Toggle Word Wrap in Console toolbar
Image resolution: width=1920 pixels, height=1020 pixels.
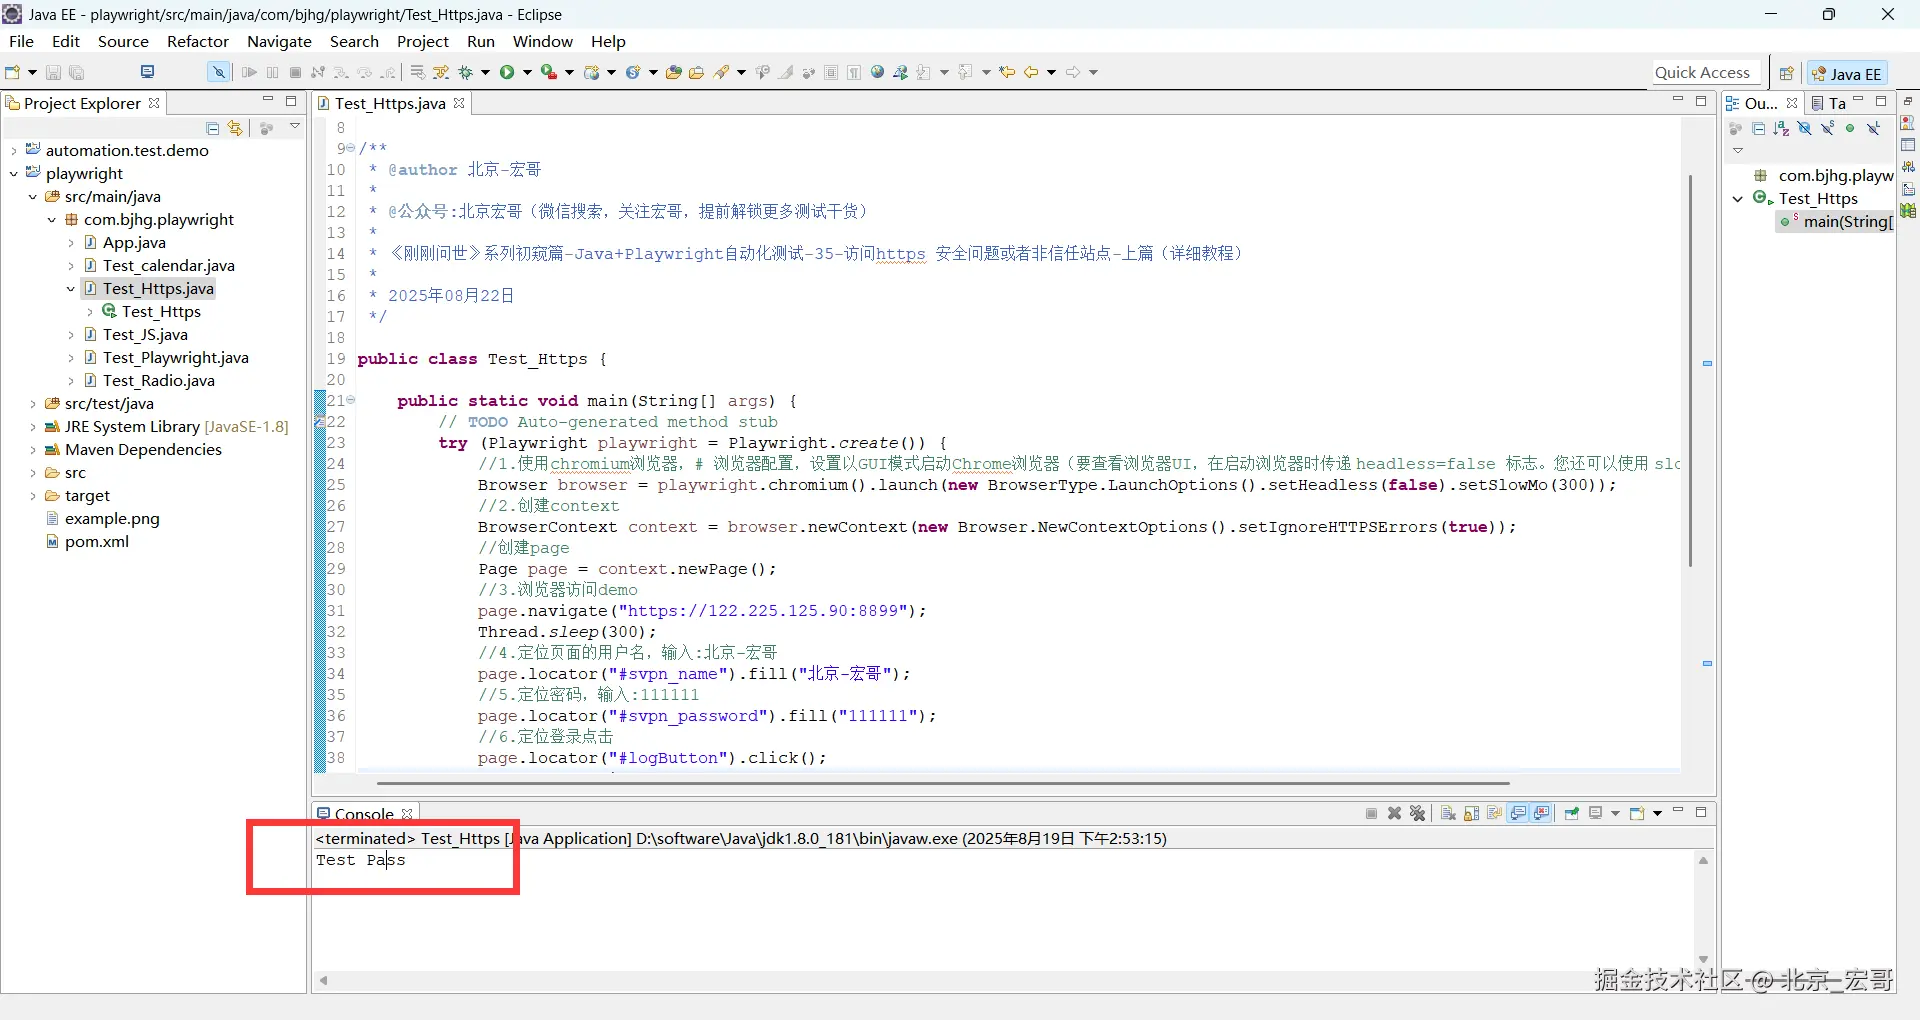click(x=1494, y=813)
